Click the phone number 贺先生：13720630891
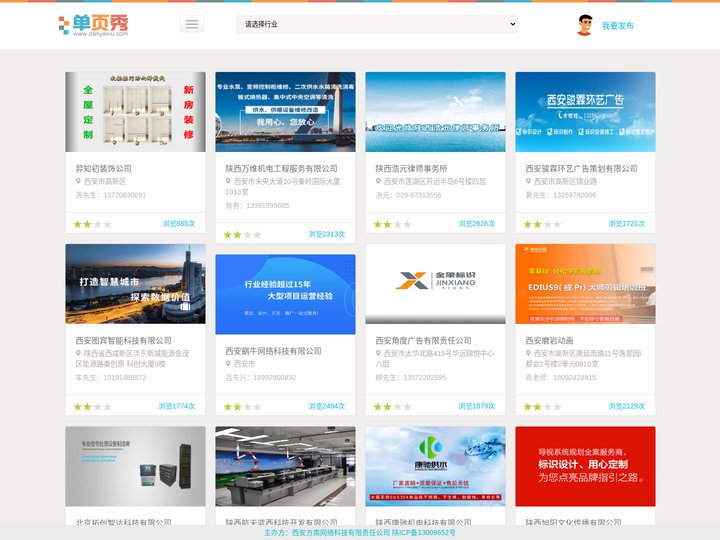Image resolution: width=720 pixels, height=540 pixels. pyautogui.click(x=111, y=195)
